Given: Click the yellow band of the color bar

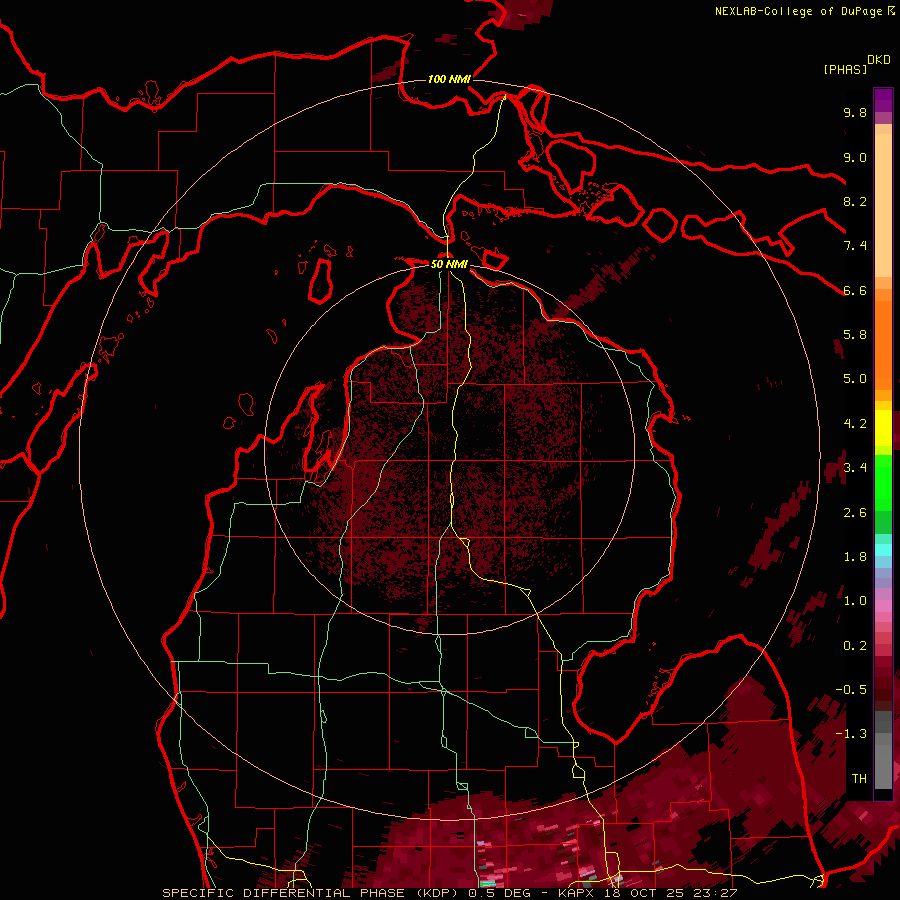Looking at the screenshot, I should click(883, 428).
